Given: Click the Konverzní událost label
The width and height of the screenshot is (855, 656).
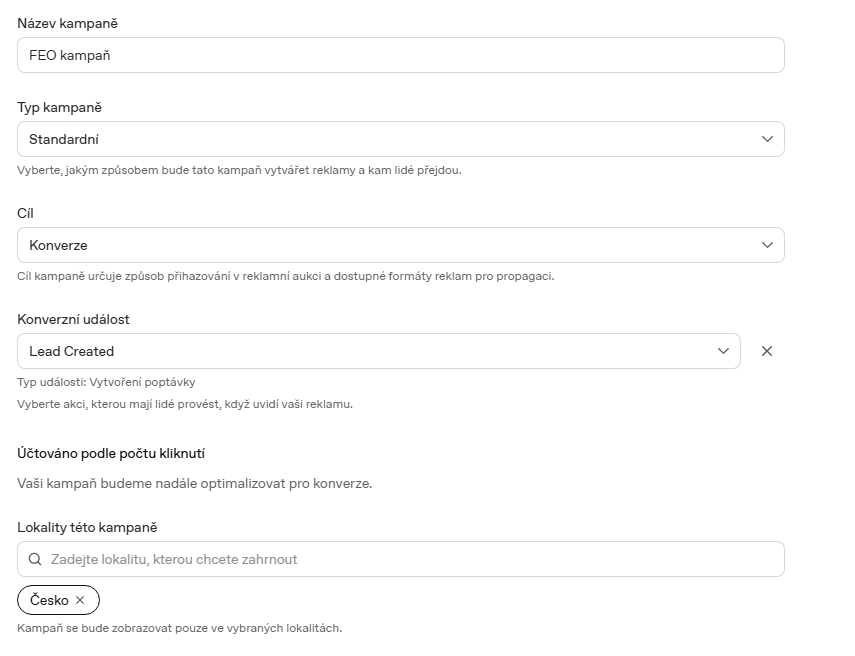Looking at the screenshot, I should (x=74, y=319).
